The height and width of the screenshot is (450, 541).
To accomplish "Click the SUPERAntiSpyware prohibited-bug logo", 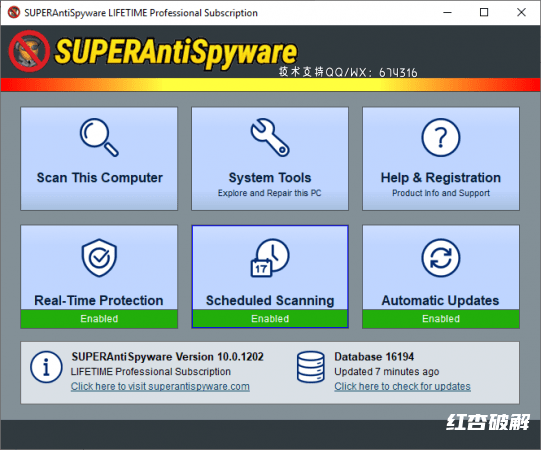I will (x=29, y=51).
